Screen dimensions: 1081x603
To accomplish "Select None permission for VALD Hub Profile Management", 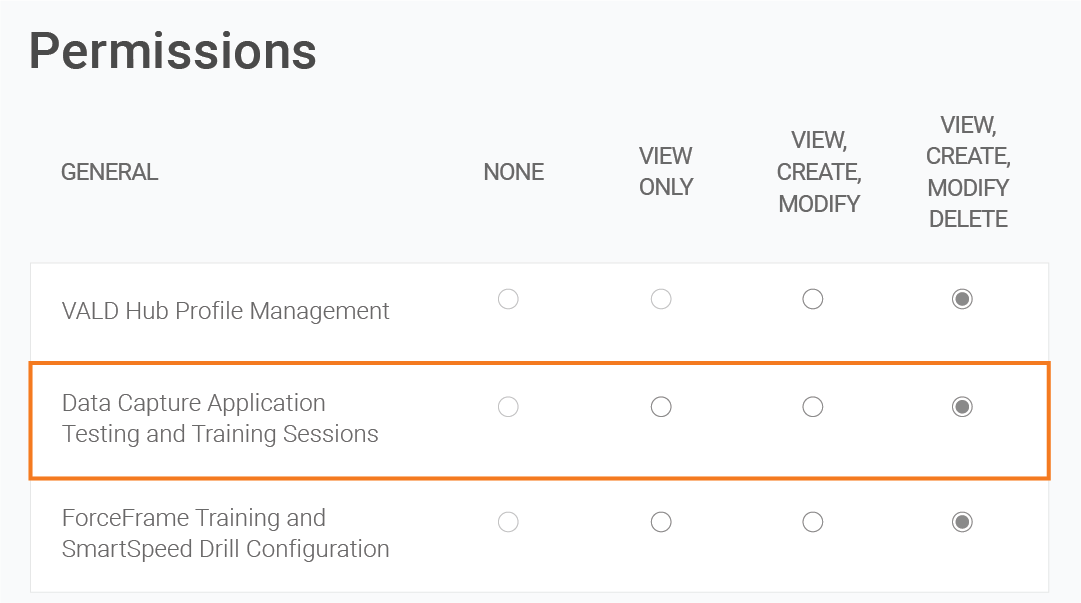I will (x=508, y=298).
